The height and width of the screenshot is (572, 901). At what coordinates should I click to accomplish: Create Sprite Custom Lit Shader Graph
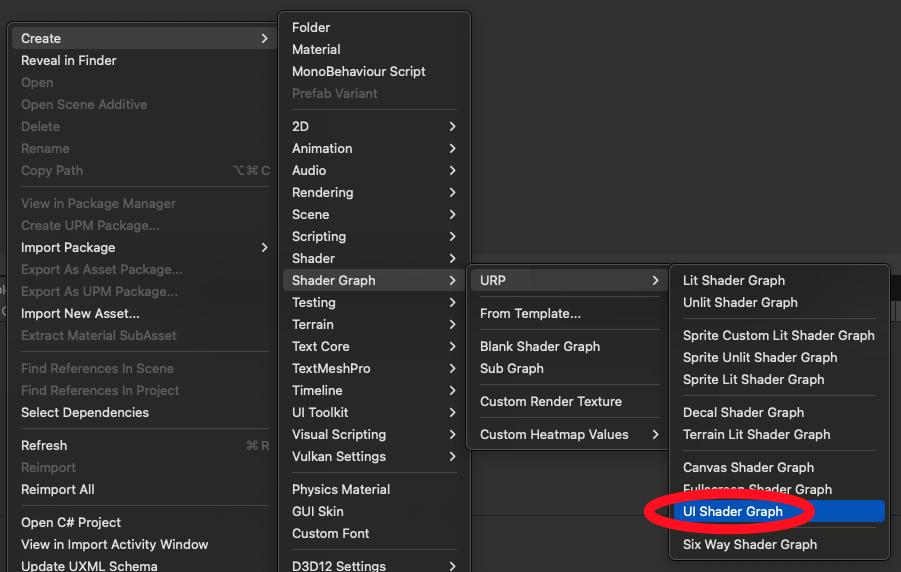point(779,336)
